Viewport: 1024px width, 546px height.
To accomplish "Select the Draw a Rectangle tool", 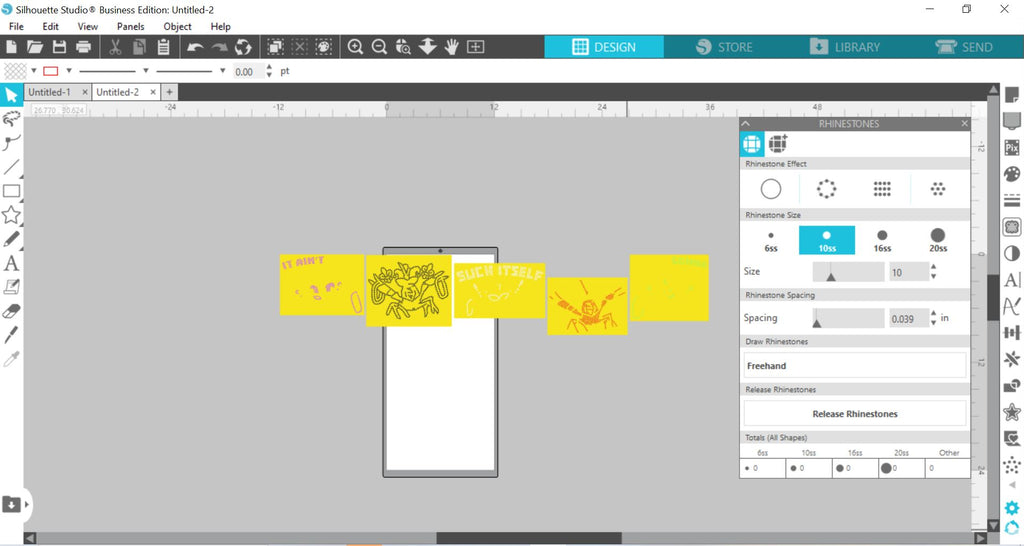I will [x=11, y=191].
